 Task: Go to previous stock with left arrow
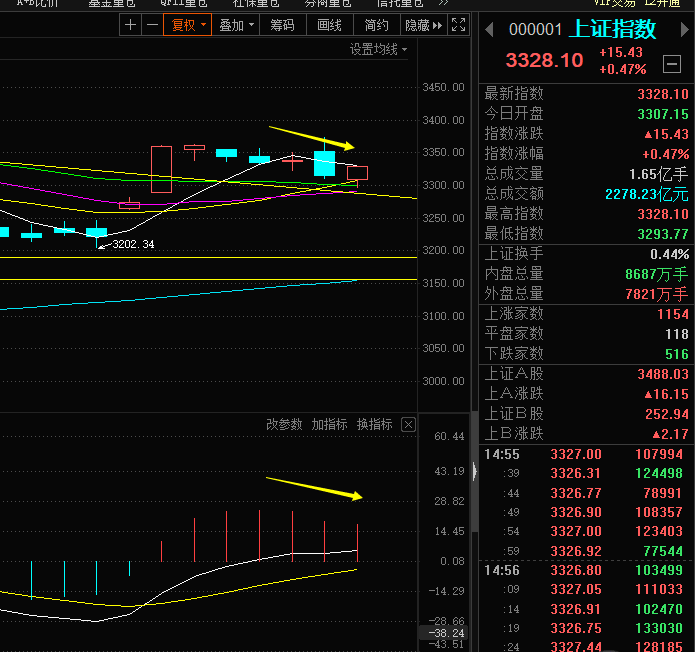[489, 30]
